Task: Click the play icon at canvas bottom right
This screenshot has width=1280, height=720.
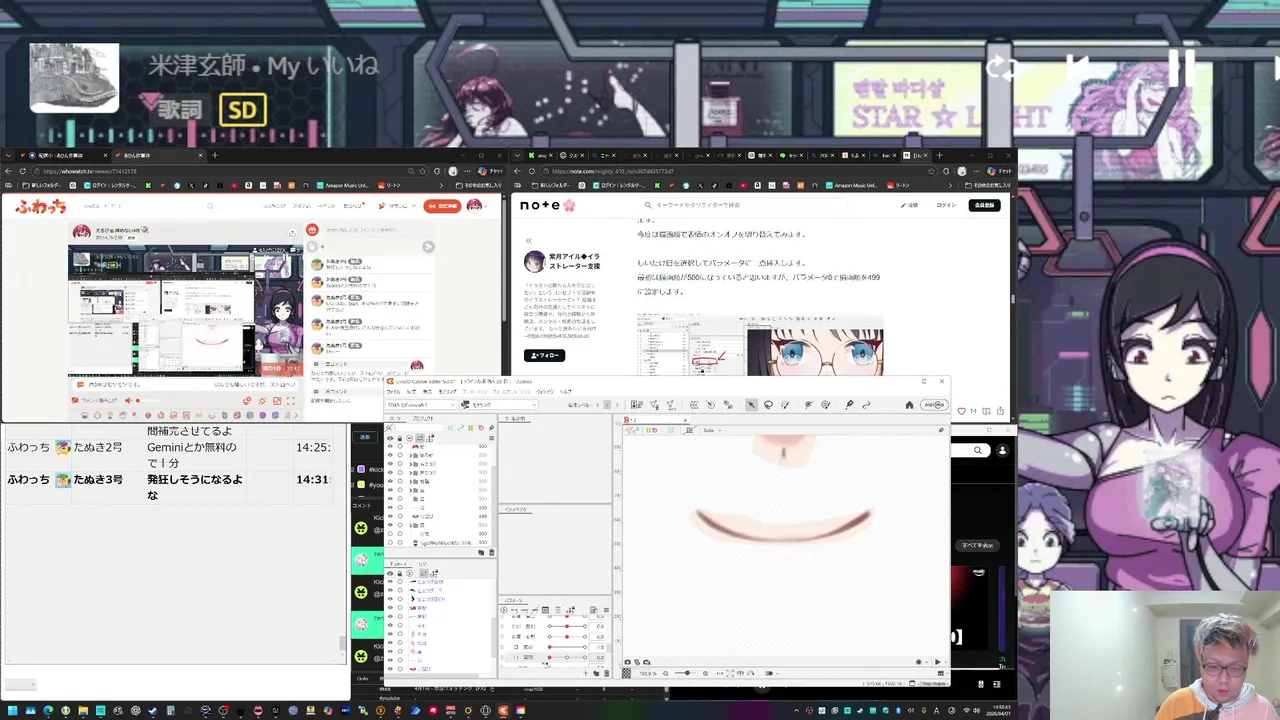Action: (938, 662)
